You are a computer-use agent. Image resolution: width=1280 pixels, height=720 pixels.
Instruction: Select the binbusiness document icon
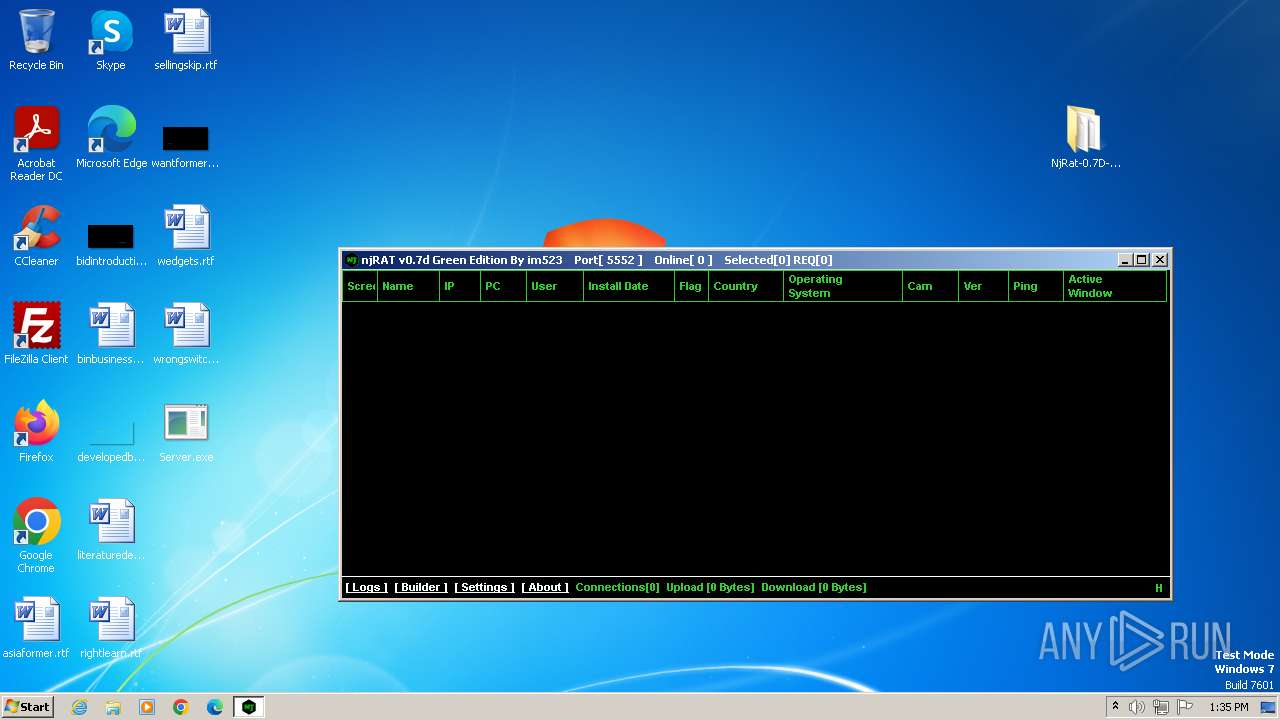click(111, 334)
